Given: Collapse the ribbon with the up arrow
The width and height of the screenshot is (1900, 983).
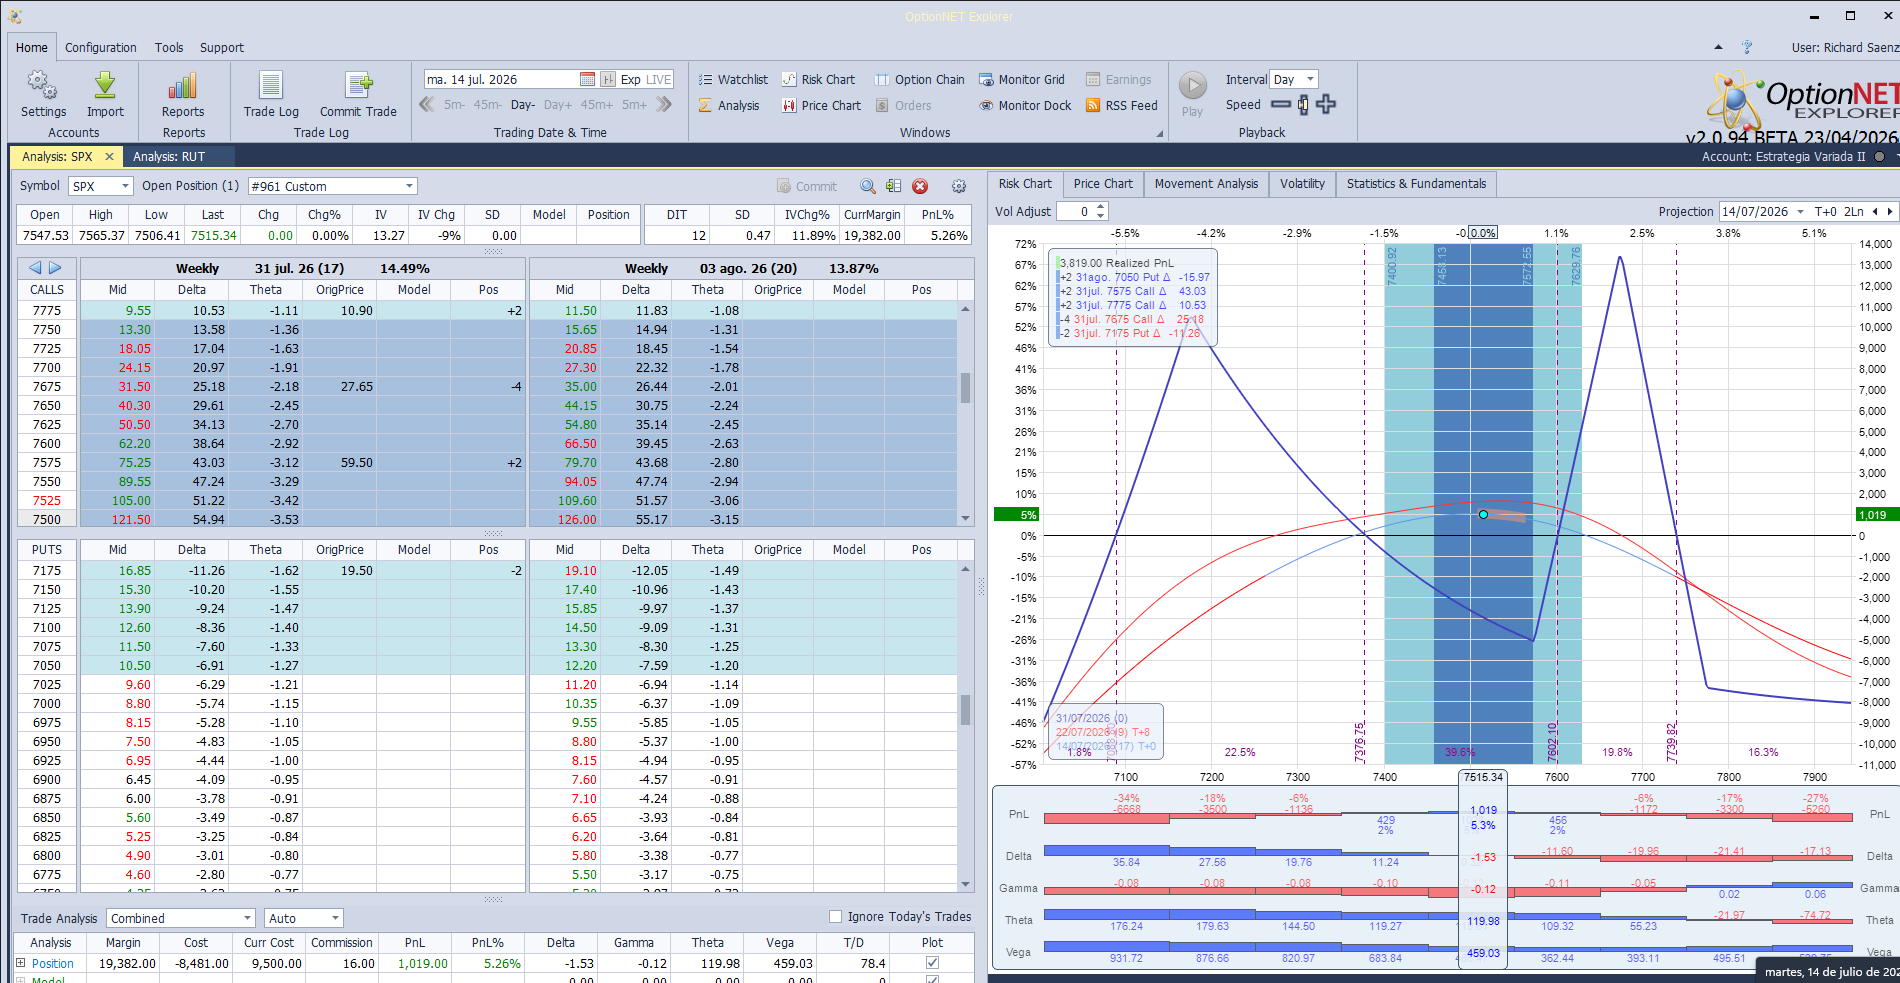Looking at the screenshot, I should (1718, 47).
